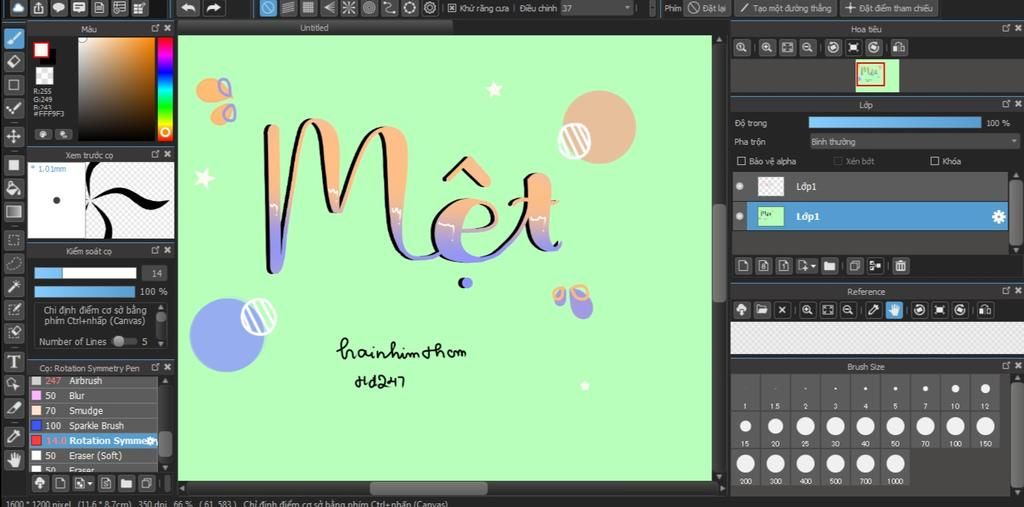Select the Magic Wand tool
Viewport: 1024px width, 507px height.
coord(13,286)
